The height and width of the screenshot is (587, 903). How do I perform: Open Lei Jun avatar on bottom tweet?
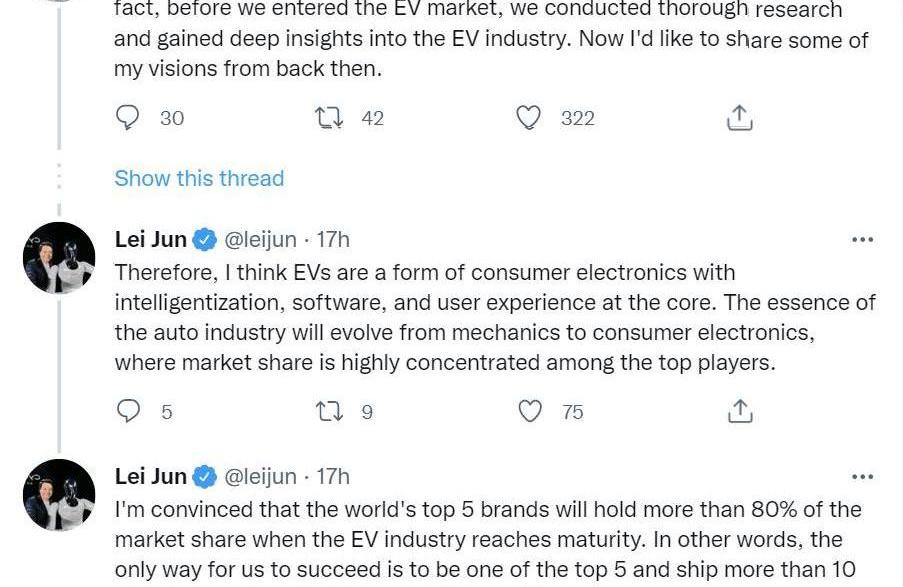click(59, 495)
